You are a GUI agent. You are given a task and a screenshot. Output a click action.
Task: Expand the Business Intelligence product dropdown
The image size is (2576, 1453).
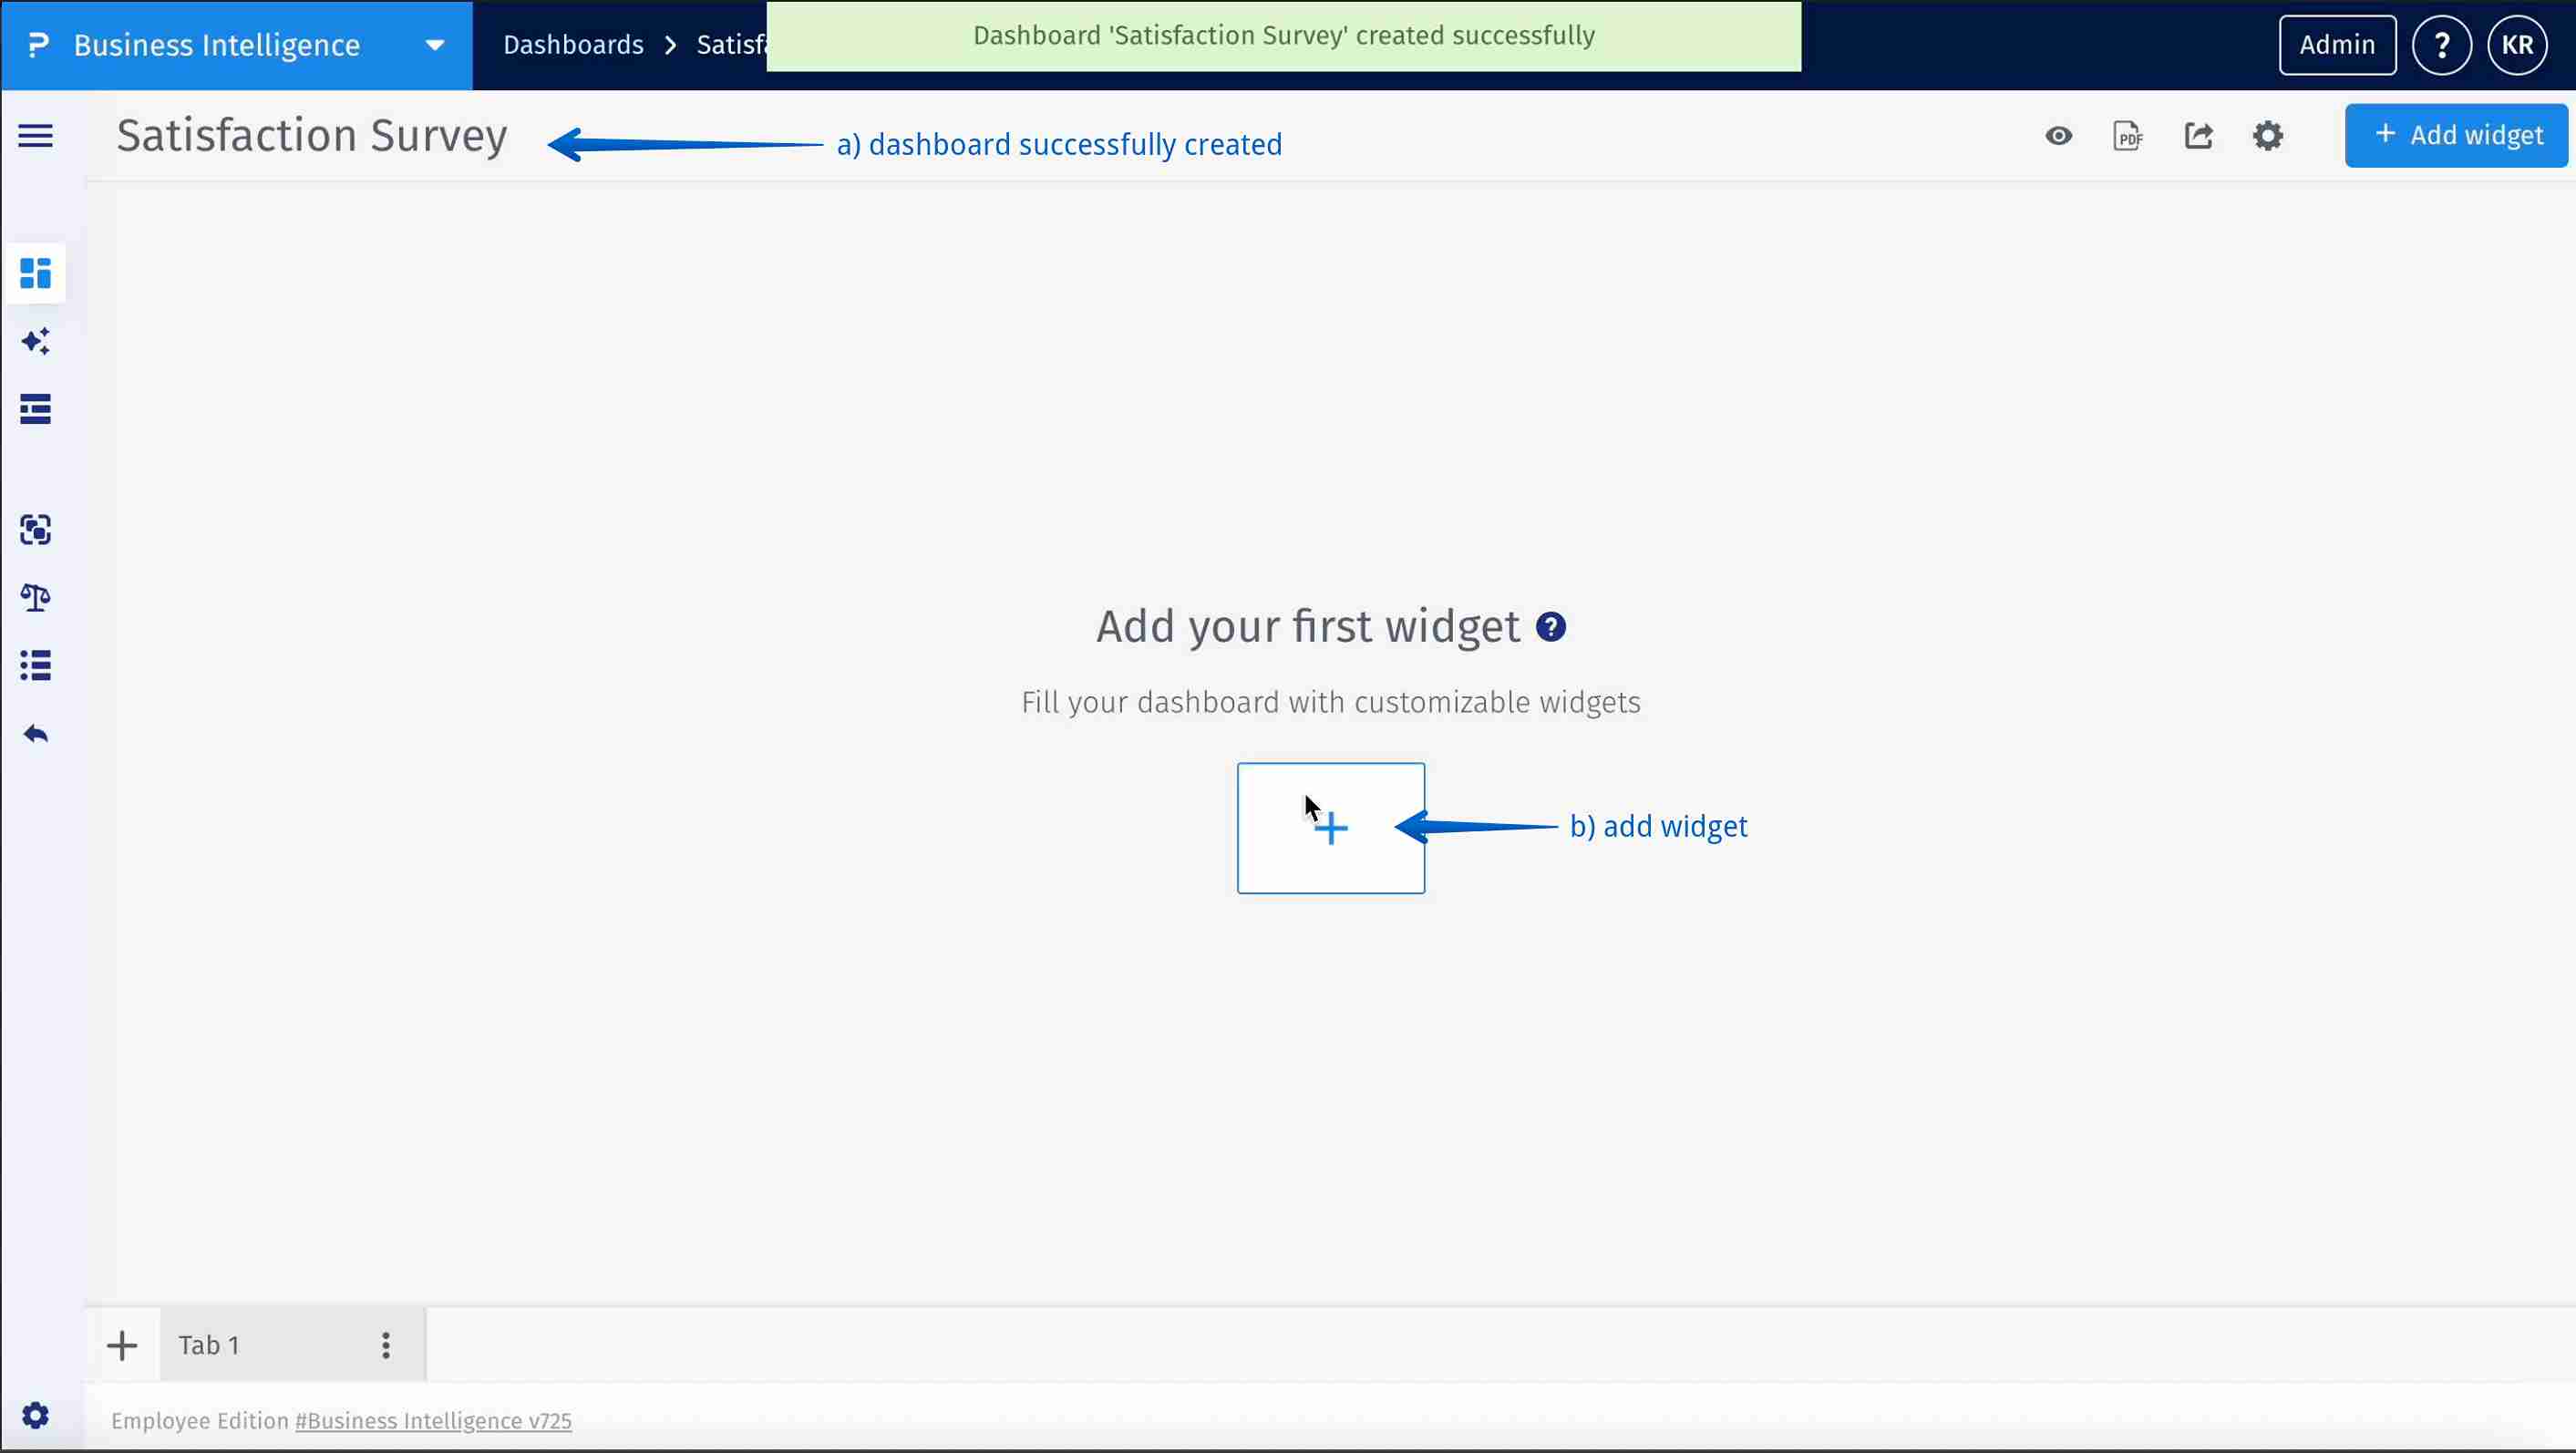point(433,44)
